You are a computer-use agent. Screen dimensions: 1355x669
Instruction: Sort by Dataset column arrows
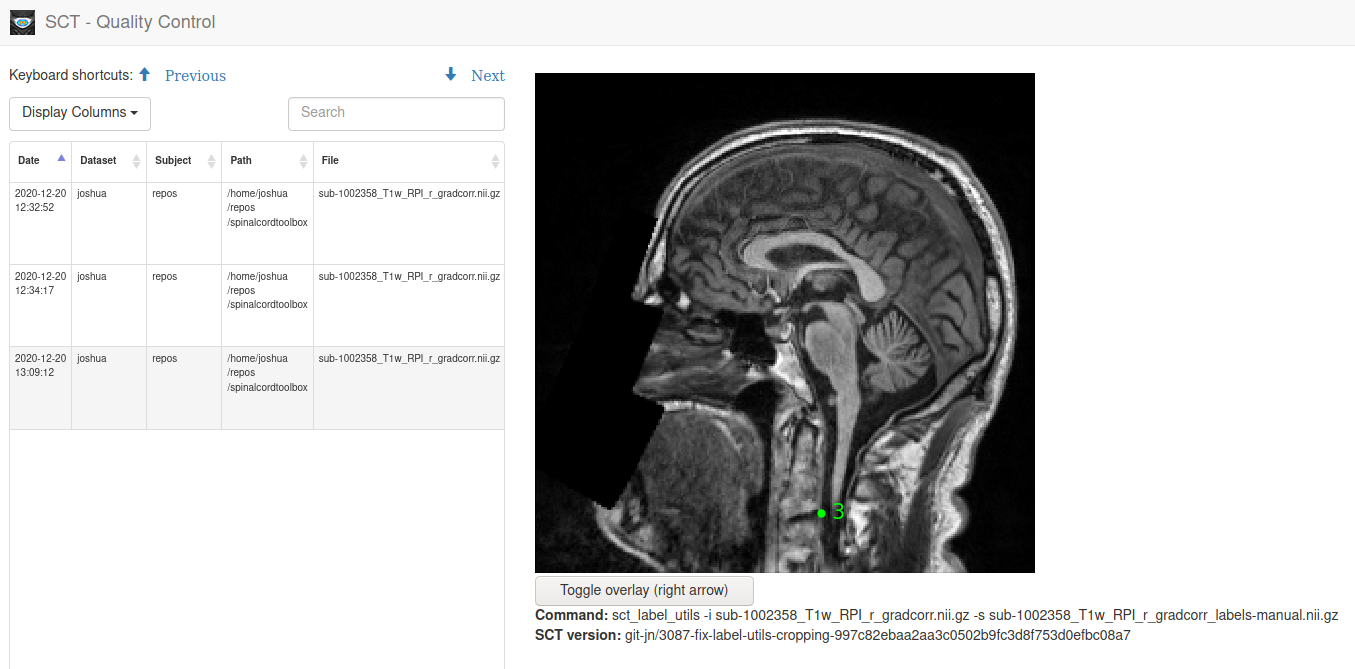[x=136, y=161]
